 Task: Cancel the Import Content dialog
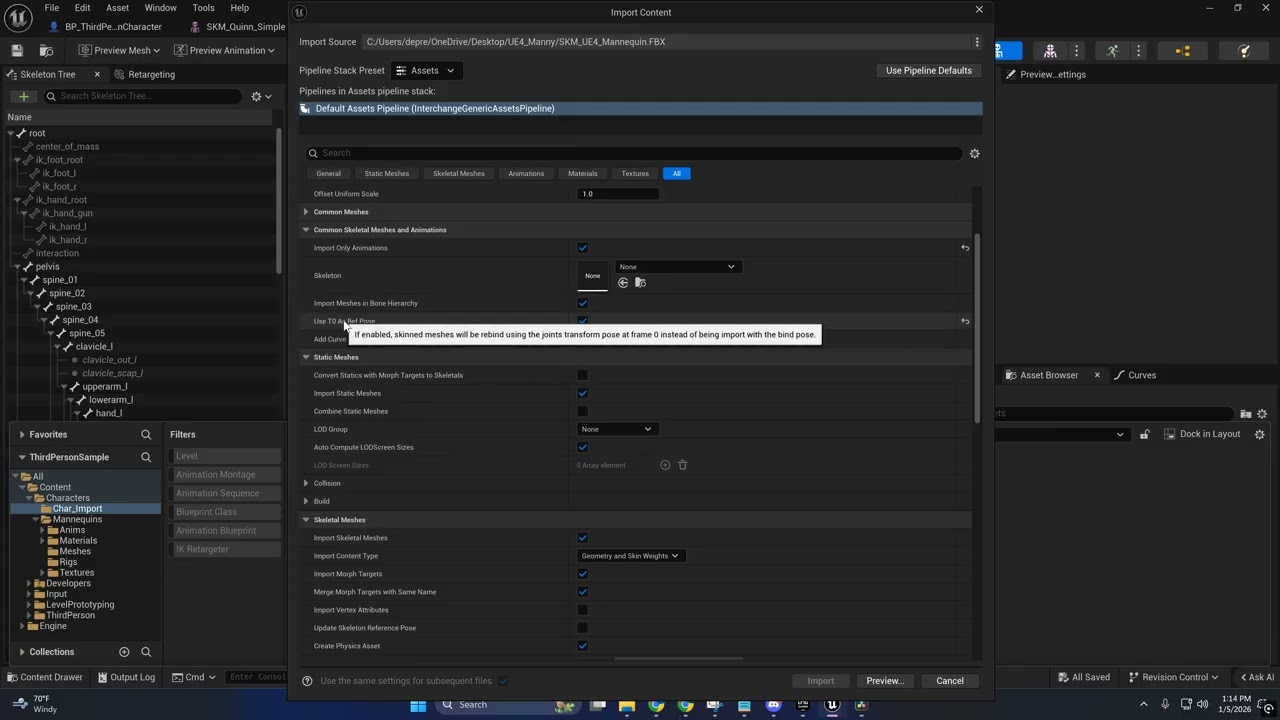[950, 681]
